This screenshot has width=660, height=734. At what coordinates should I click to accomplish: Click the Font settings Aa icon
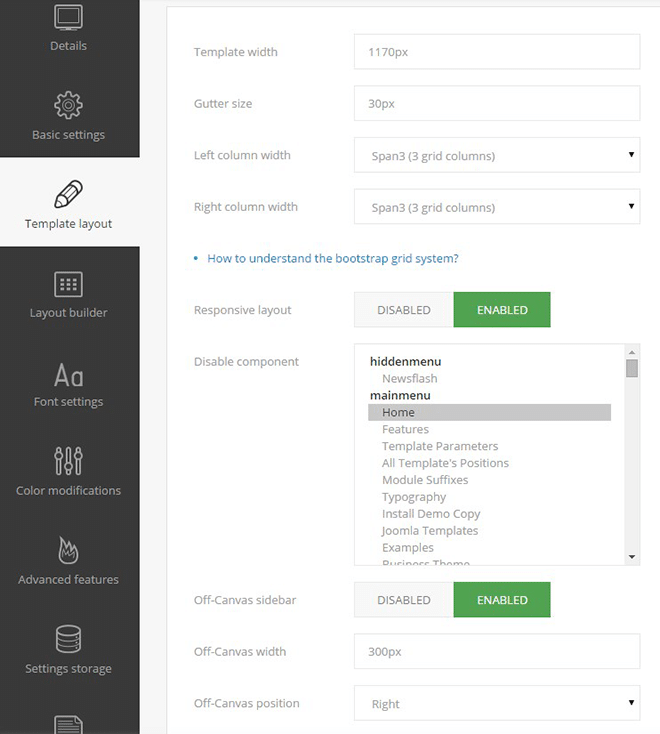tap(68, 375)
